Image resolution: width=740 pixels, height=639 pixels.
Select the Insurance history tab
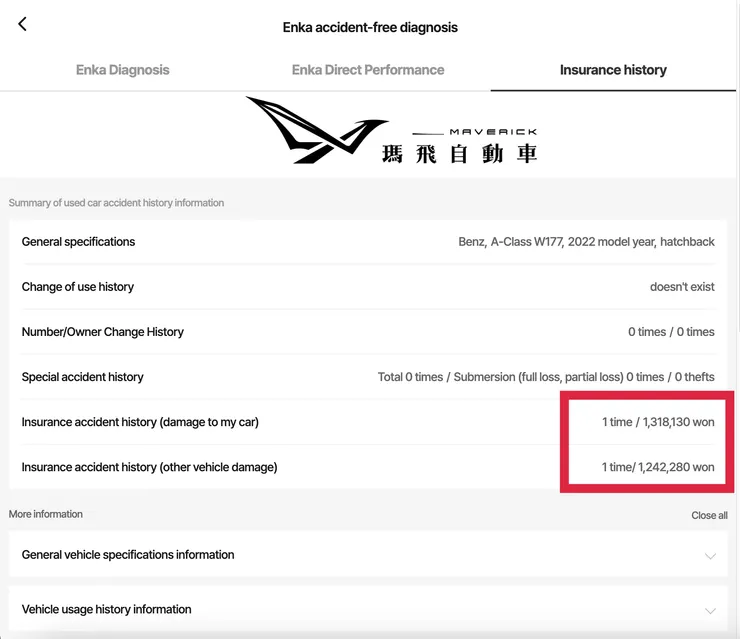click(x=613, y=70)
